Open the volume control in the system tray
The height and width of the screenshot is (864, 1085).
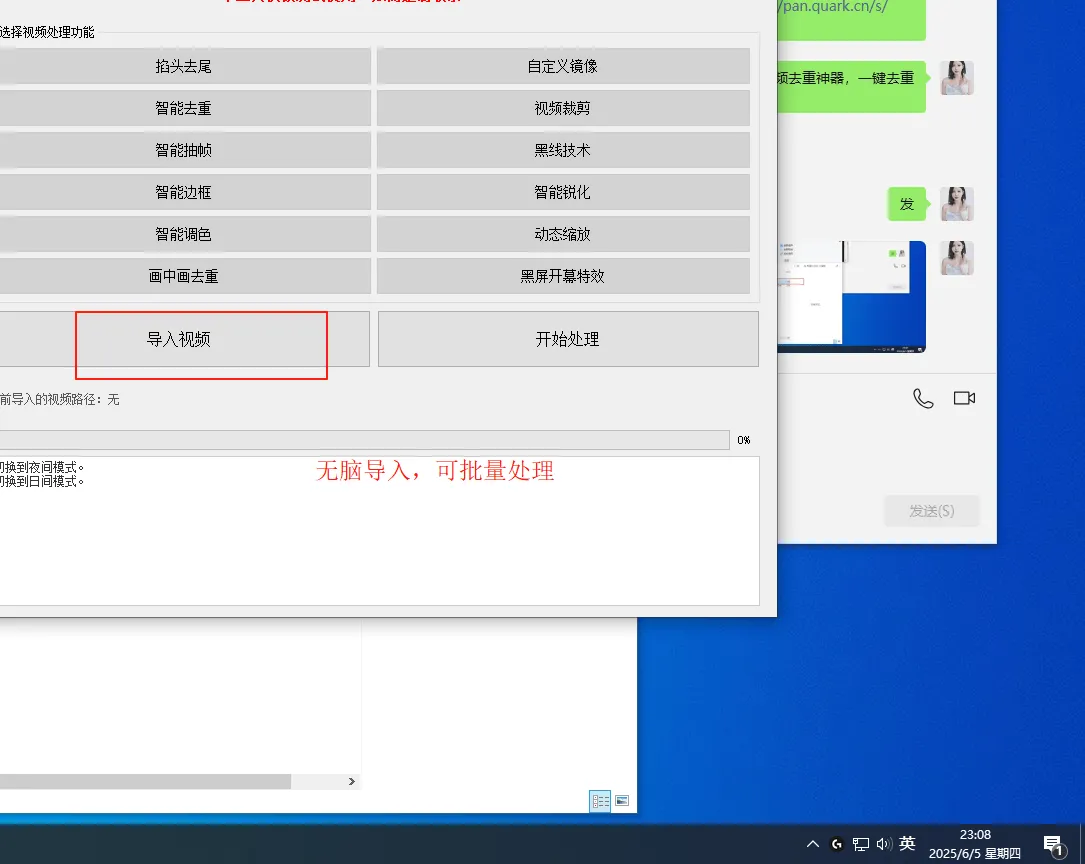point(884,843)
